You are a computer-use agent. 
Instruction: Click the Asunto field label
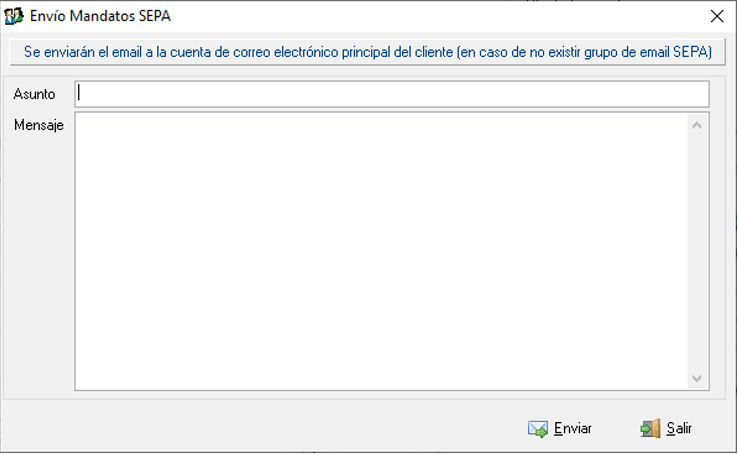pyautogui.click(x=34, y=94)
